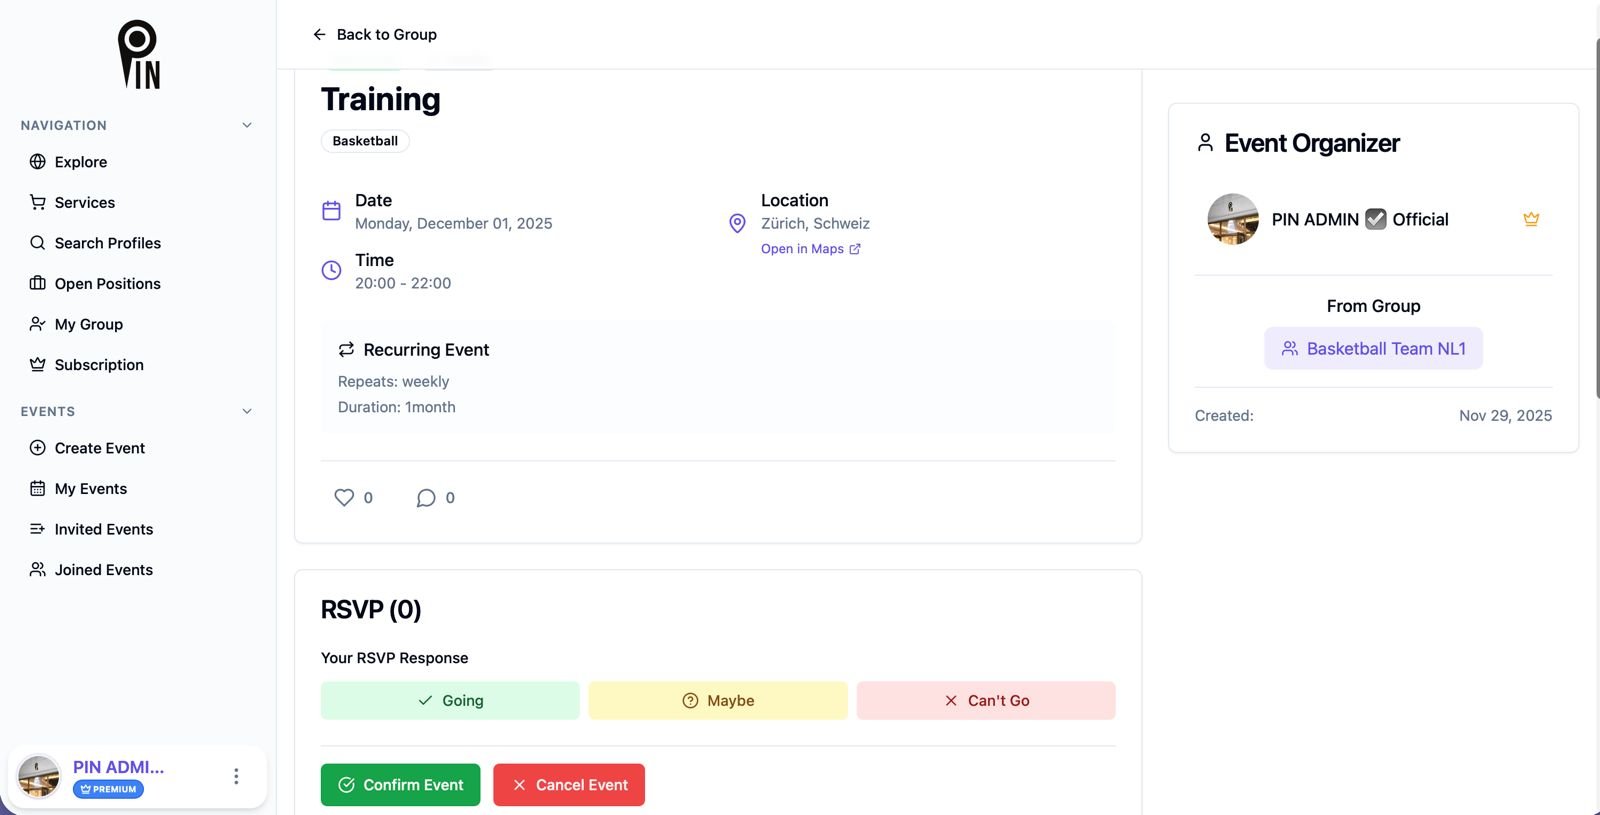The image size is (1600, 815).
Task: Open Basketball Team NL1 group
Action: [1373, 349]
